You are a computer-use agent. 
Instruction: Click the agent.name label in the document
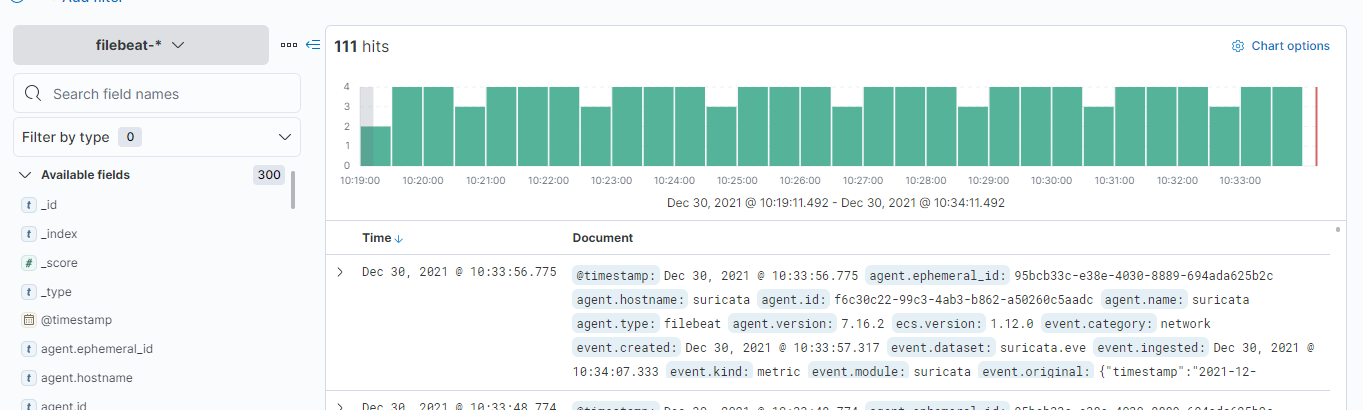[1144, 299]
